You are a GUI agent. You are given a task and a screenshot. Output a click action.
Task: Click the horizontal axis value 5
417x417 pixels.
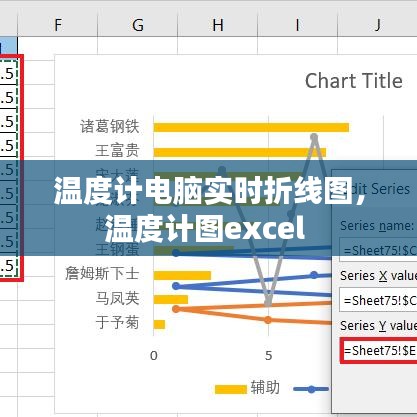[x=269, y=356]
